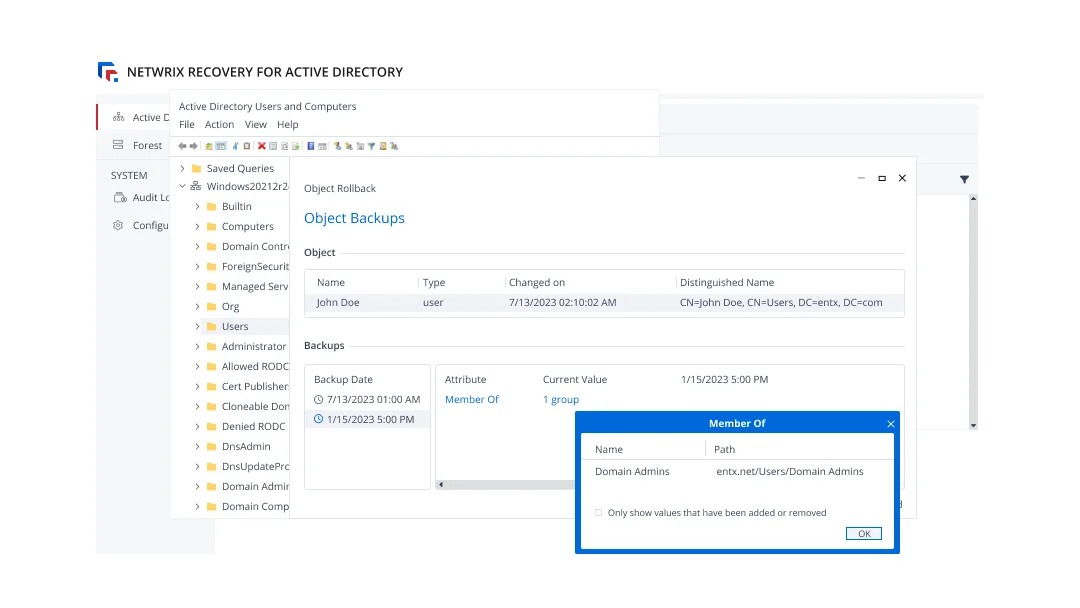1080x608 pixels.
Task: Toggle the Show/Hide console tree icon
Action: (x=220, y=146)
